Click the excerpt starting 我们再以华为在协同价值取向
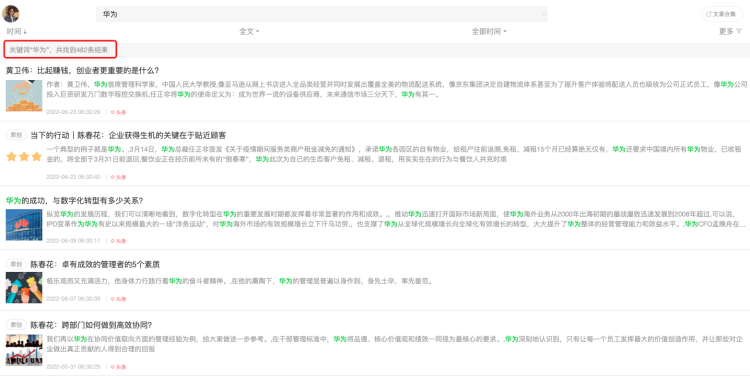 (x=395, y=344)
